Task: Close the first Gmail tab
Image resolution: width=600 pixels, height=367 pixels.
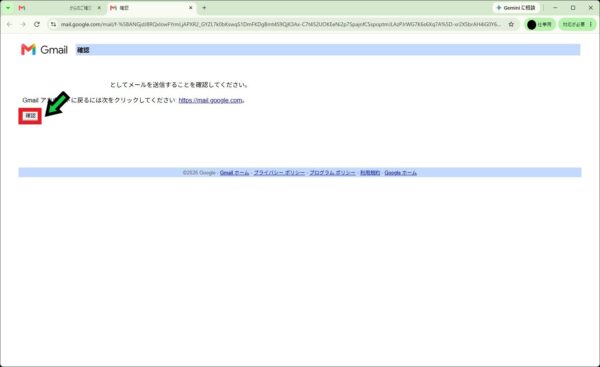Action: point(99,8)
